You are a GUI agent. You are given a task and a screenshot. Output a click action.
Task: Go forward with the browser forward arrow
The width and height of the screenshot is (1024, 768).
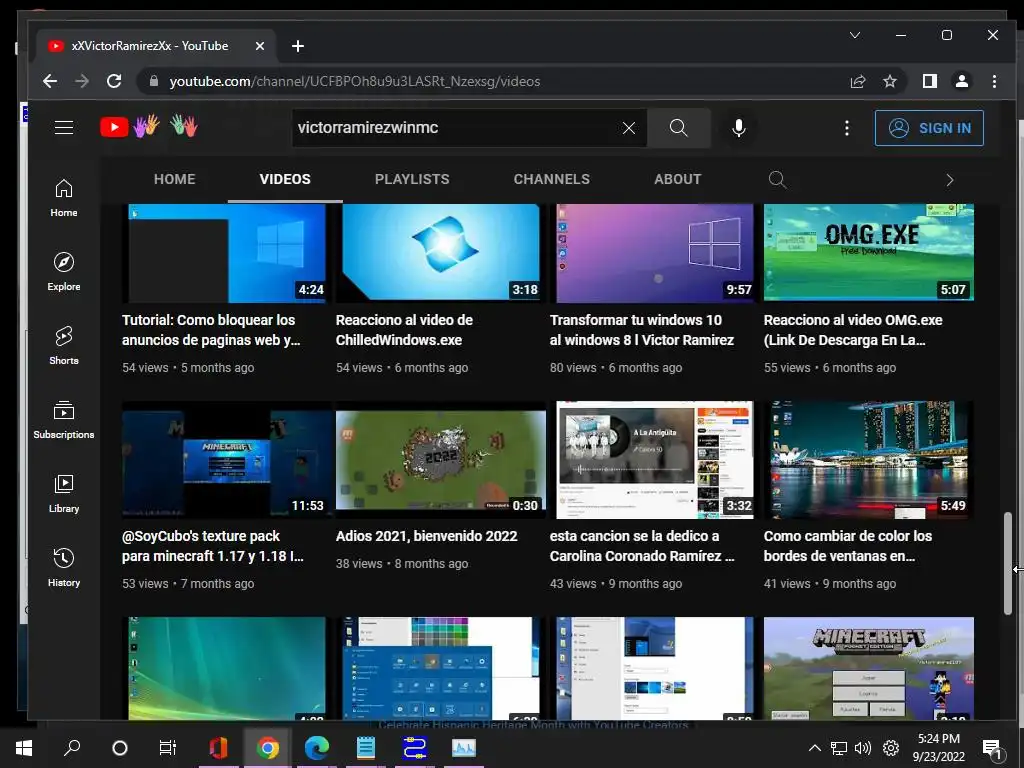click(x=82, y=81)
